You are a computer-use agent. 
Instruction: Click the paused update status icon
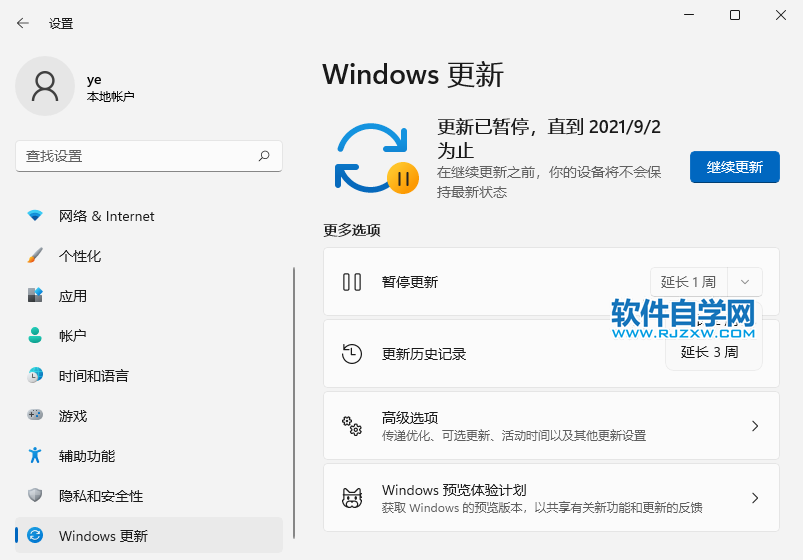click(x=377, y=158)
